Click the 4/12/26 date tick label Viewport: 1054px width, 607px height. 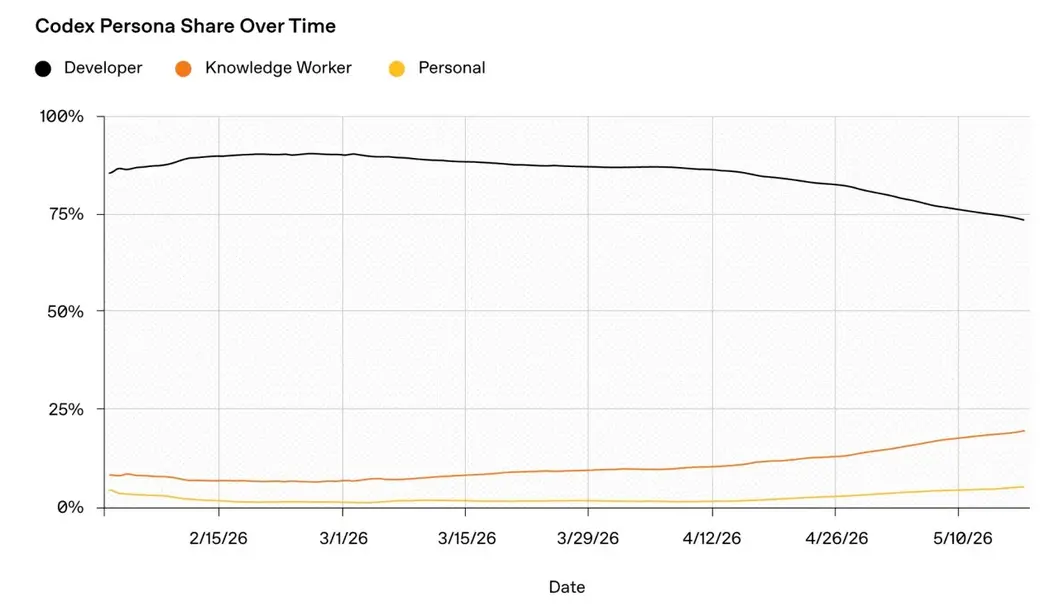click(712, 538)
